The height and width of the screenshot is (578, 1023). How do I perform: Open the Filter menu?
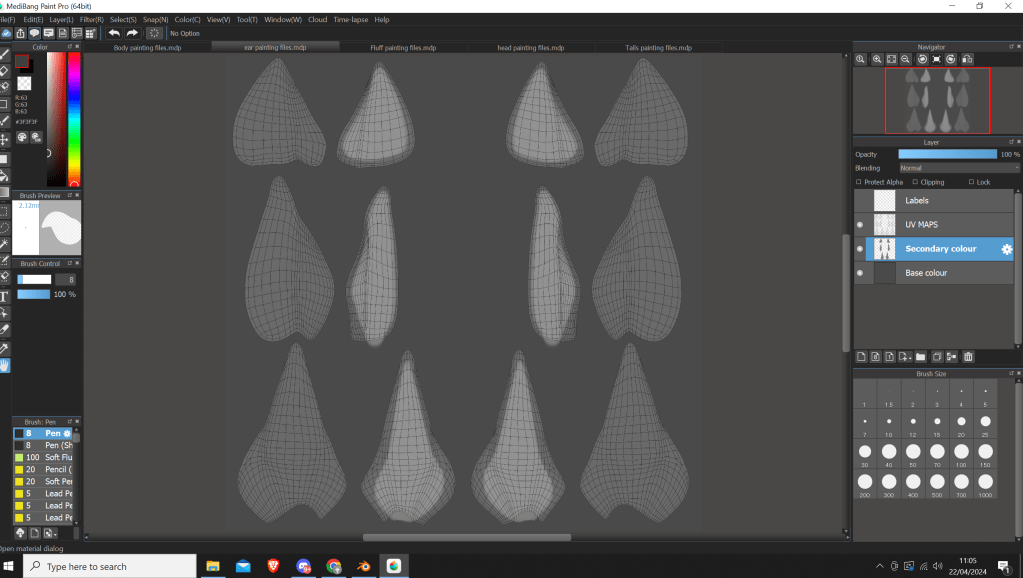point(92,19)
